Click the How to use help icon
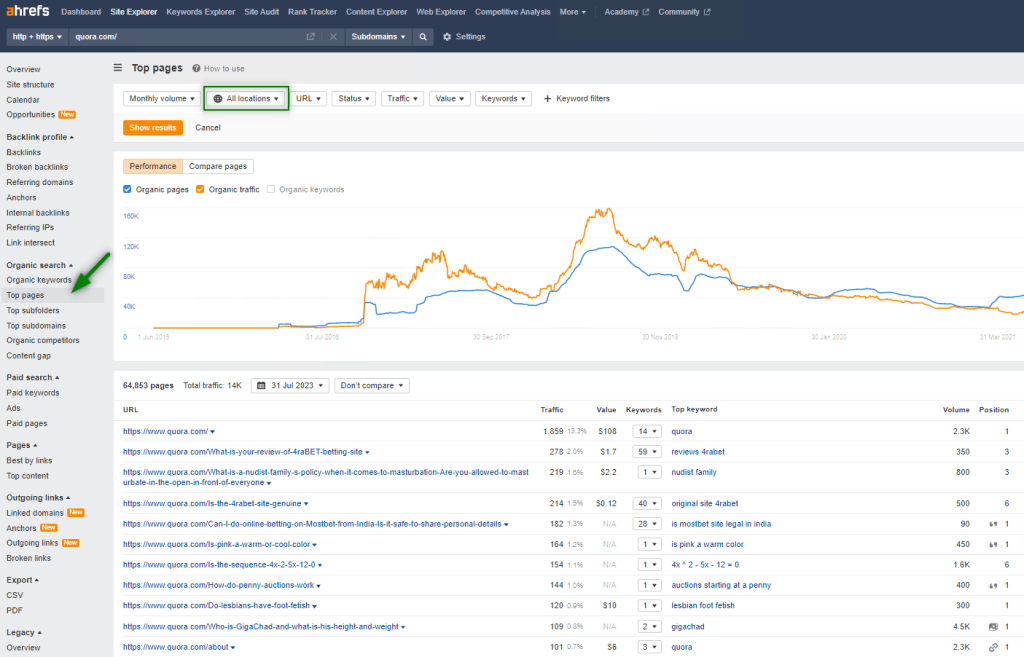Image resolution: width=1024 pixels, height=657 pixels. coord(196,69)
